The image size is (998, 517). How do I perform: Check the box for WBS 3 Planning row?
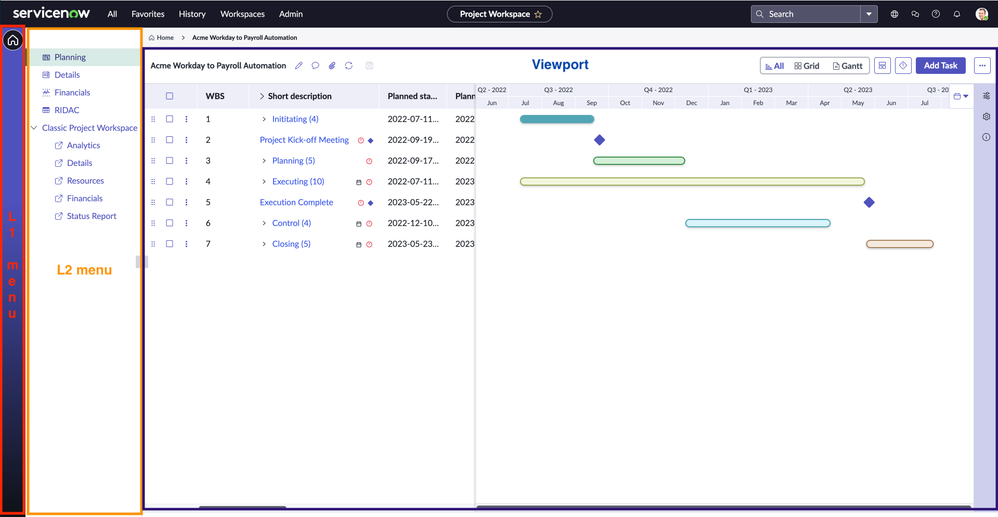pos(169,160)
